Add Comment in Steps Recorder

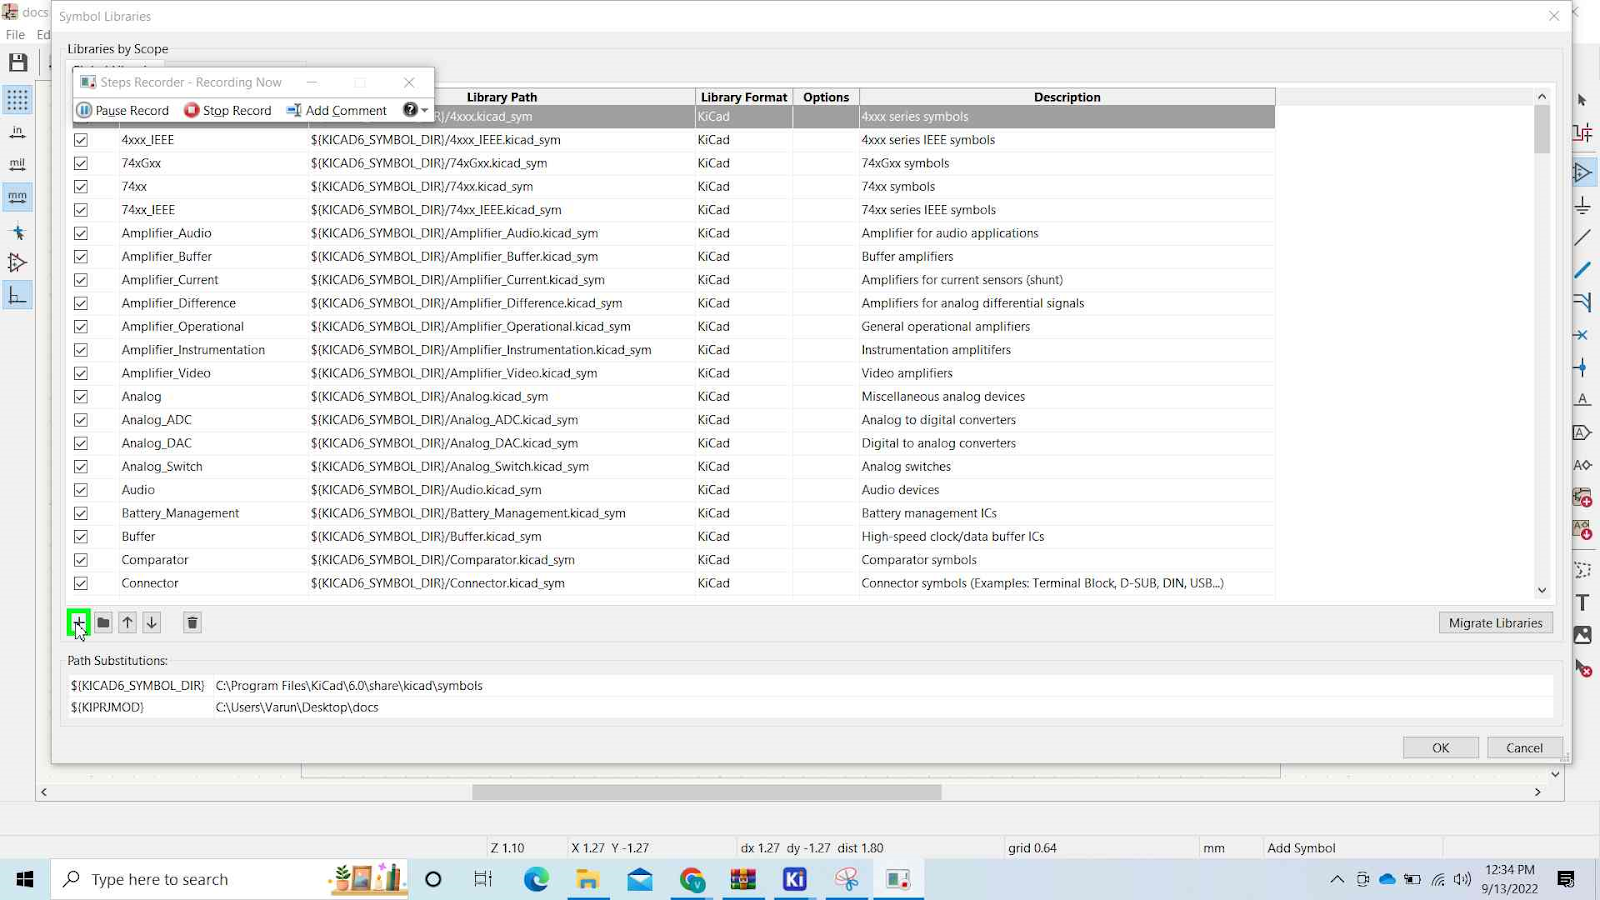click(x=337, y=110)
